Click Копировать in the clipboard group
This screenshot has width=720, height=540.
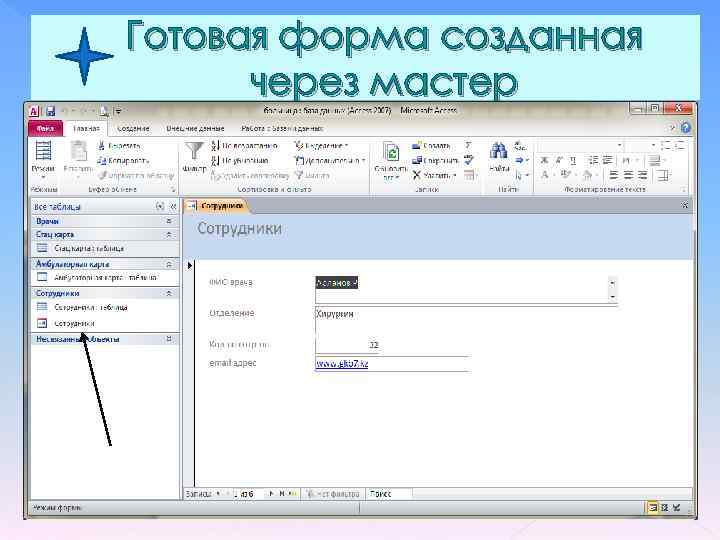123,161
